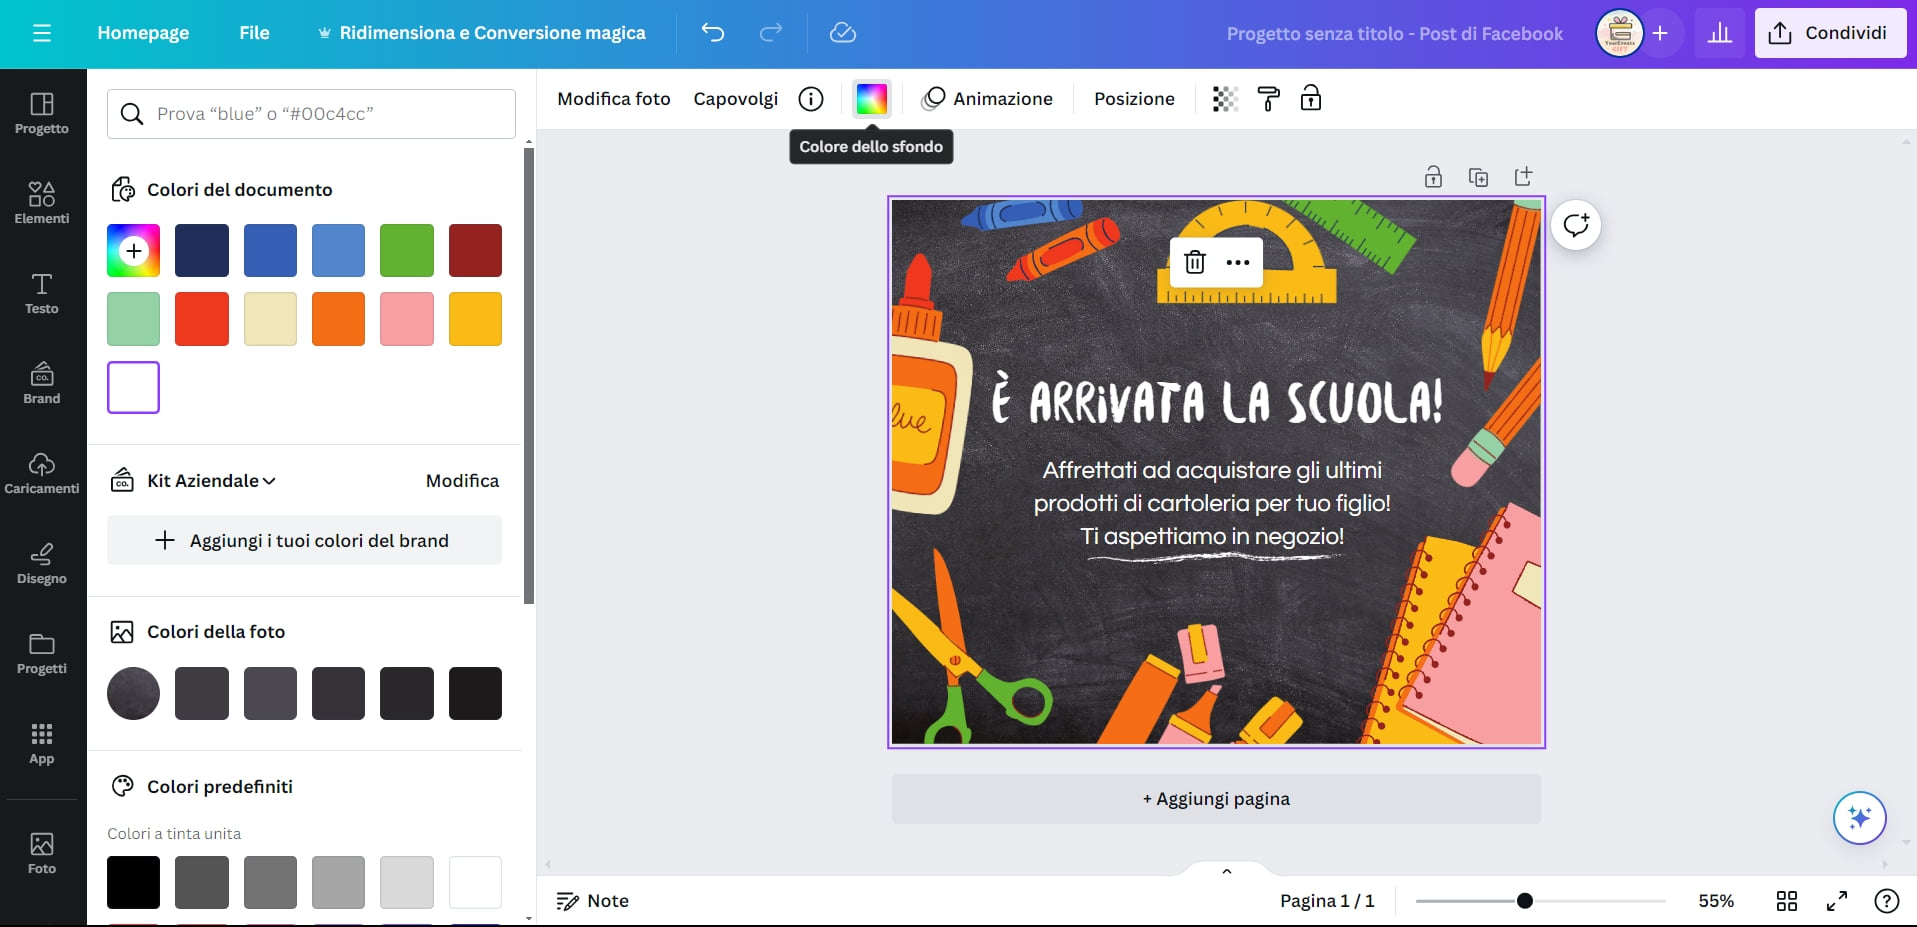Open Ridimensiona e Conversione magica

click(482, 33)
